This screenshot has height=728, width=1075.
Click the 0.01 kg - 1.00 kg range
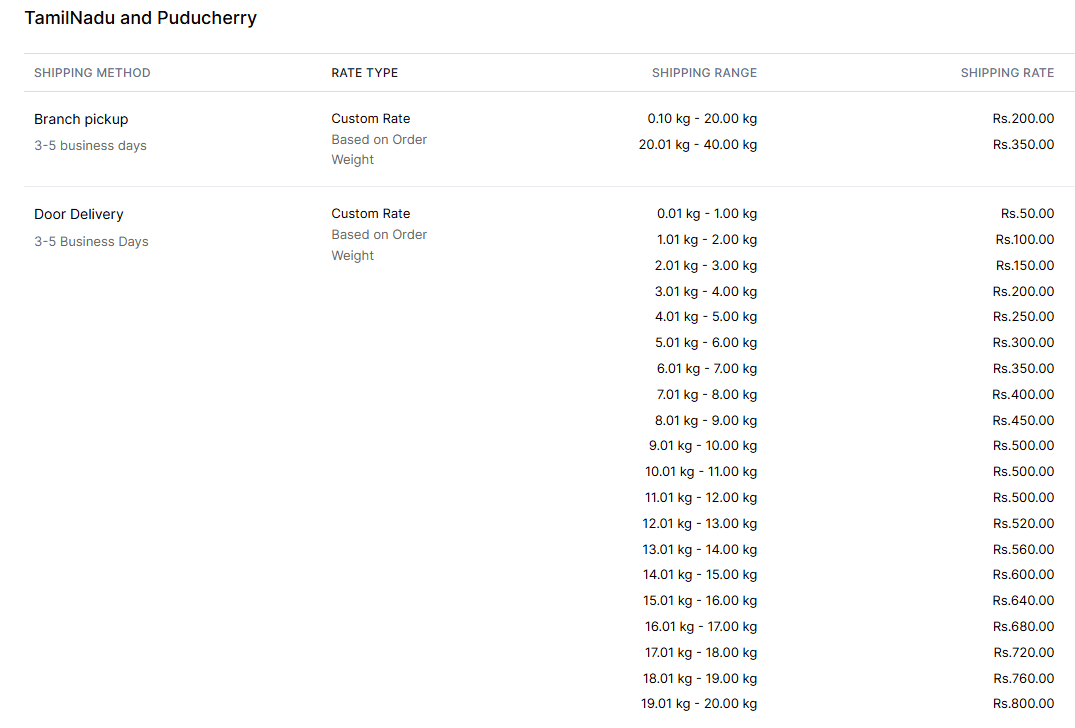tap(707, 213)
